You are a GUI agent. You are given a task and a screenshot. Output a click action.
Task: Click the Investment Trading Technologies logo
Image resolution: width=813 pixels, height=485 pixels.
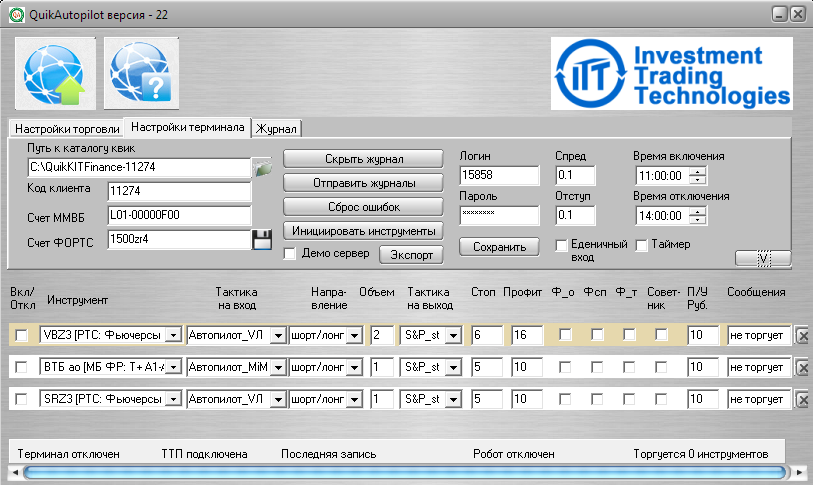coord(671,73)
